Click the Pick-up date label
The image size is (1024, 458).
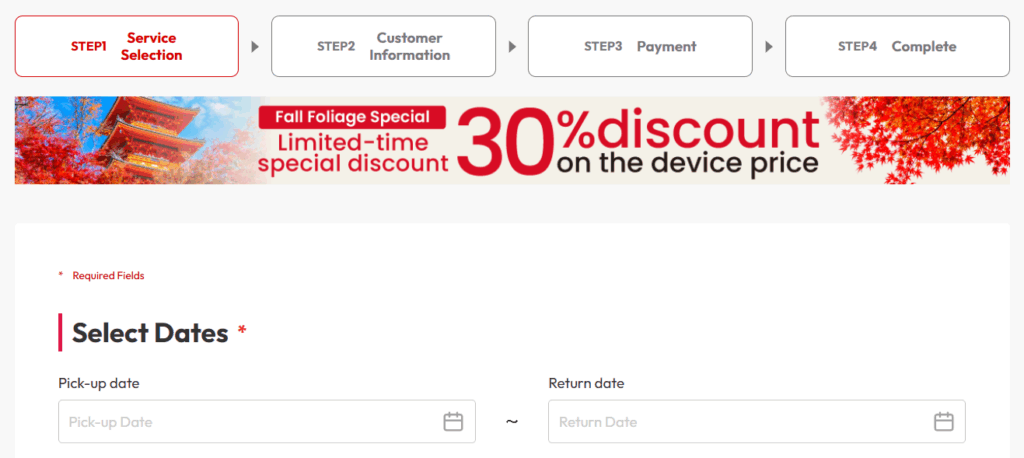pos(99,383)
